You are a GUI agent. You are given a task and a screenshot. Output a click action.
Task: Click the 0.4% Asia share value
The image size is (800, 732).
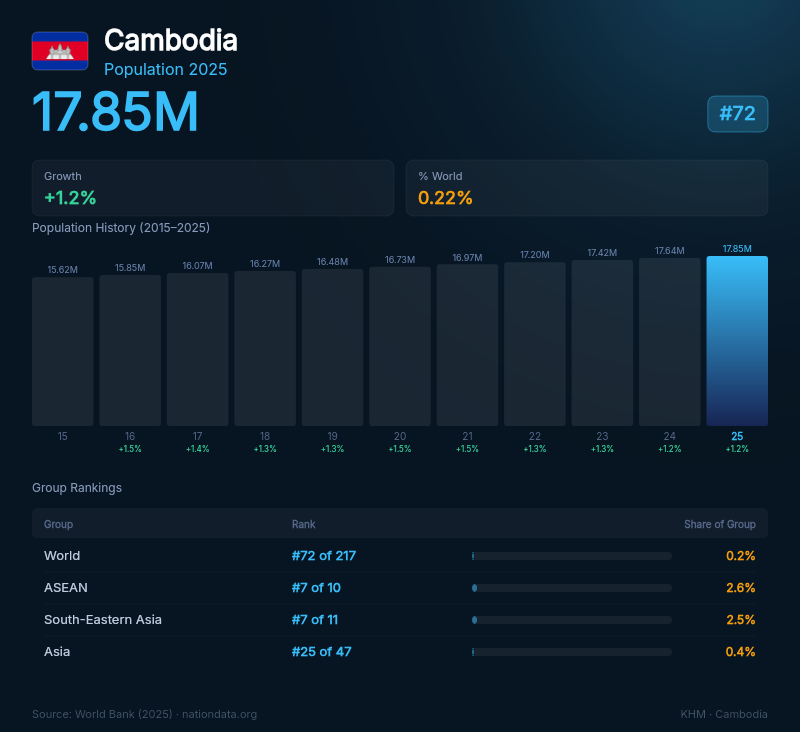point(740,651)
